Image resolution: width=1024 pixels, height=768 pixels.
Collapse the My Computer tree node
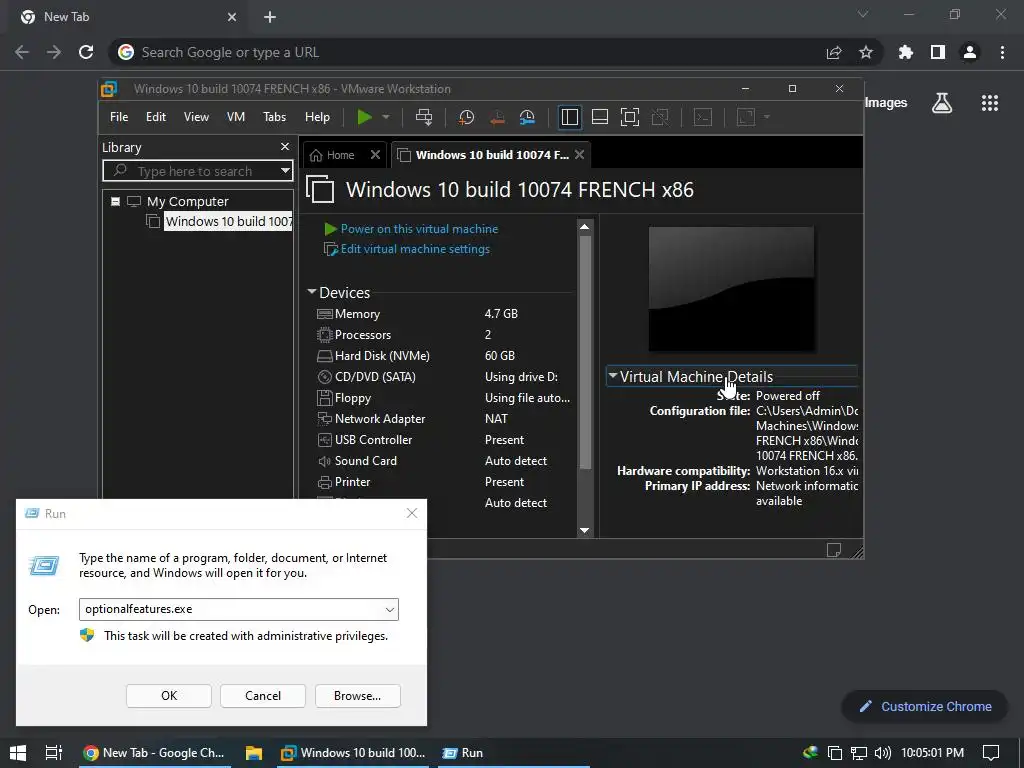(116, 201)
